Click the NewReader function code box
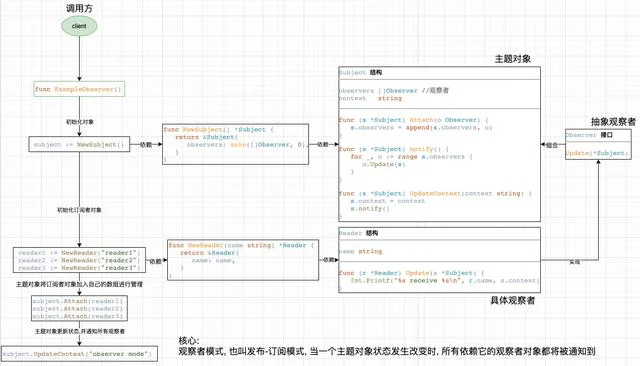The height and width of the screenshot is (366, 640). coord(243,260)
